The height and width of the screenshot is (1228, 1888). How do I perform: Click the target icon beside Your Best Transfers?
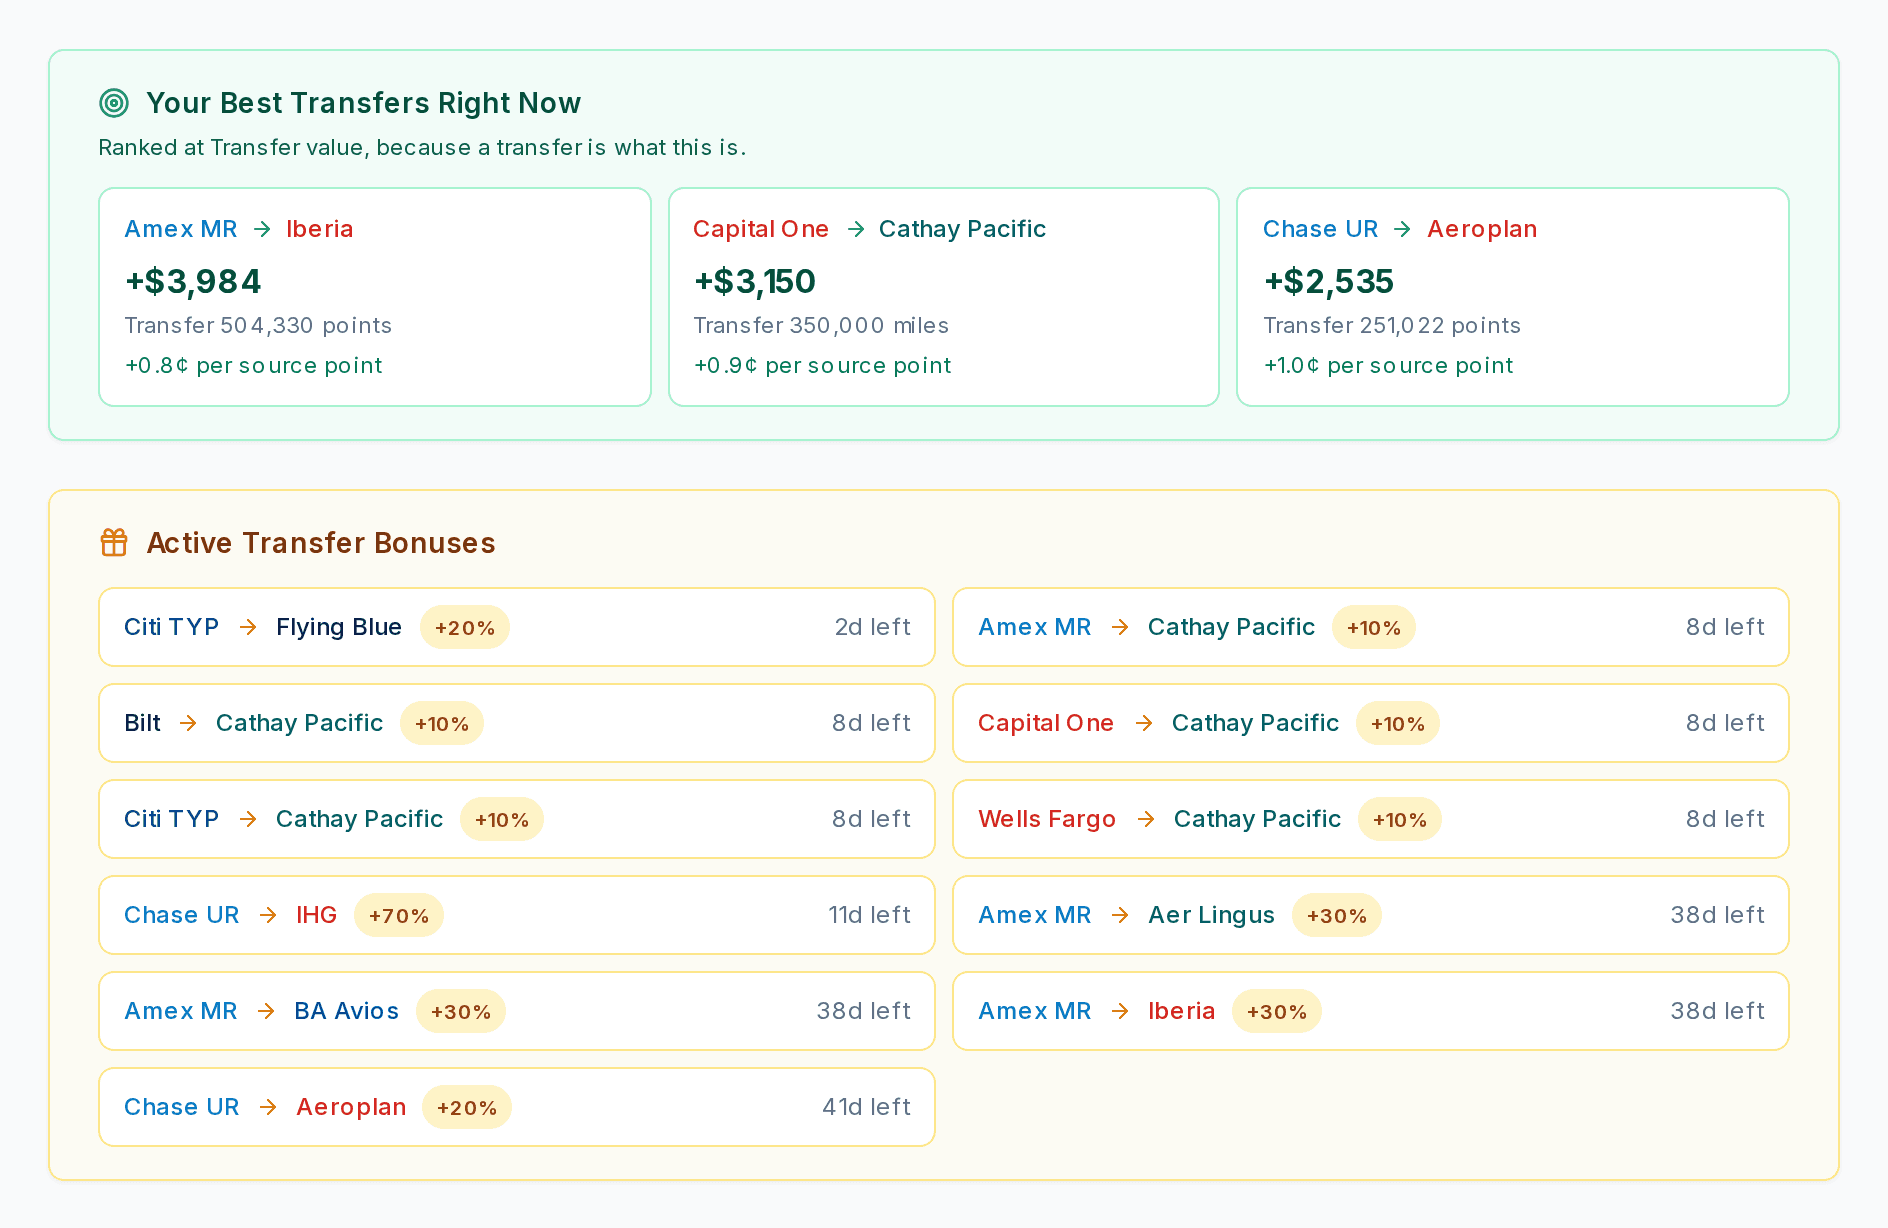114,103
